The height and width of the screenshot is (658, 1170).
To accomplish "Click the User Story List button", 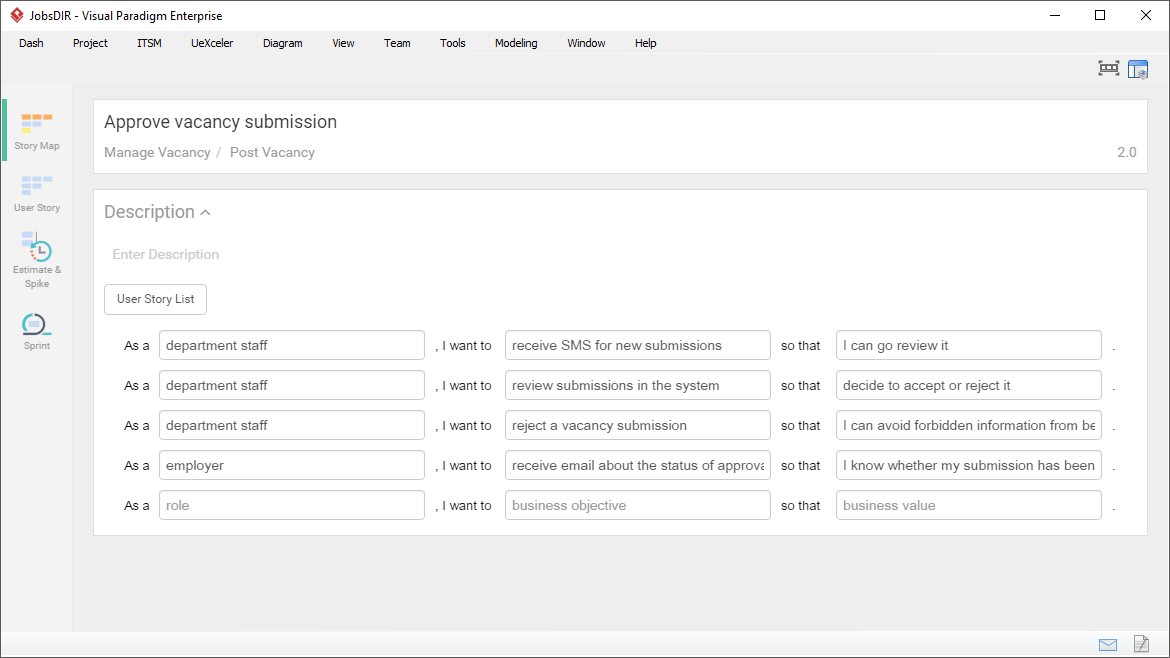I will coord(155,299).
